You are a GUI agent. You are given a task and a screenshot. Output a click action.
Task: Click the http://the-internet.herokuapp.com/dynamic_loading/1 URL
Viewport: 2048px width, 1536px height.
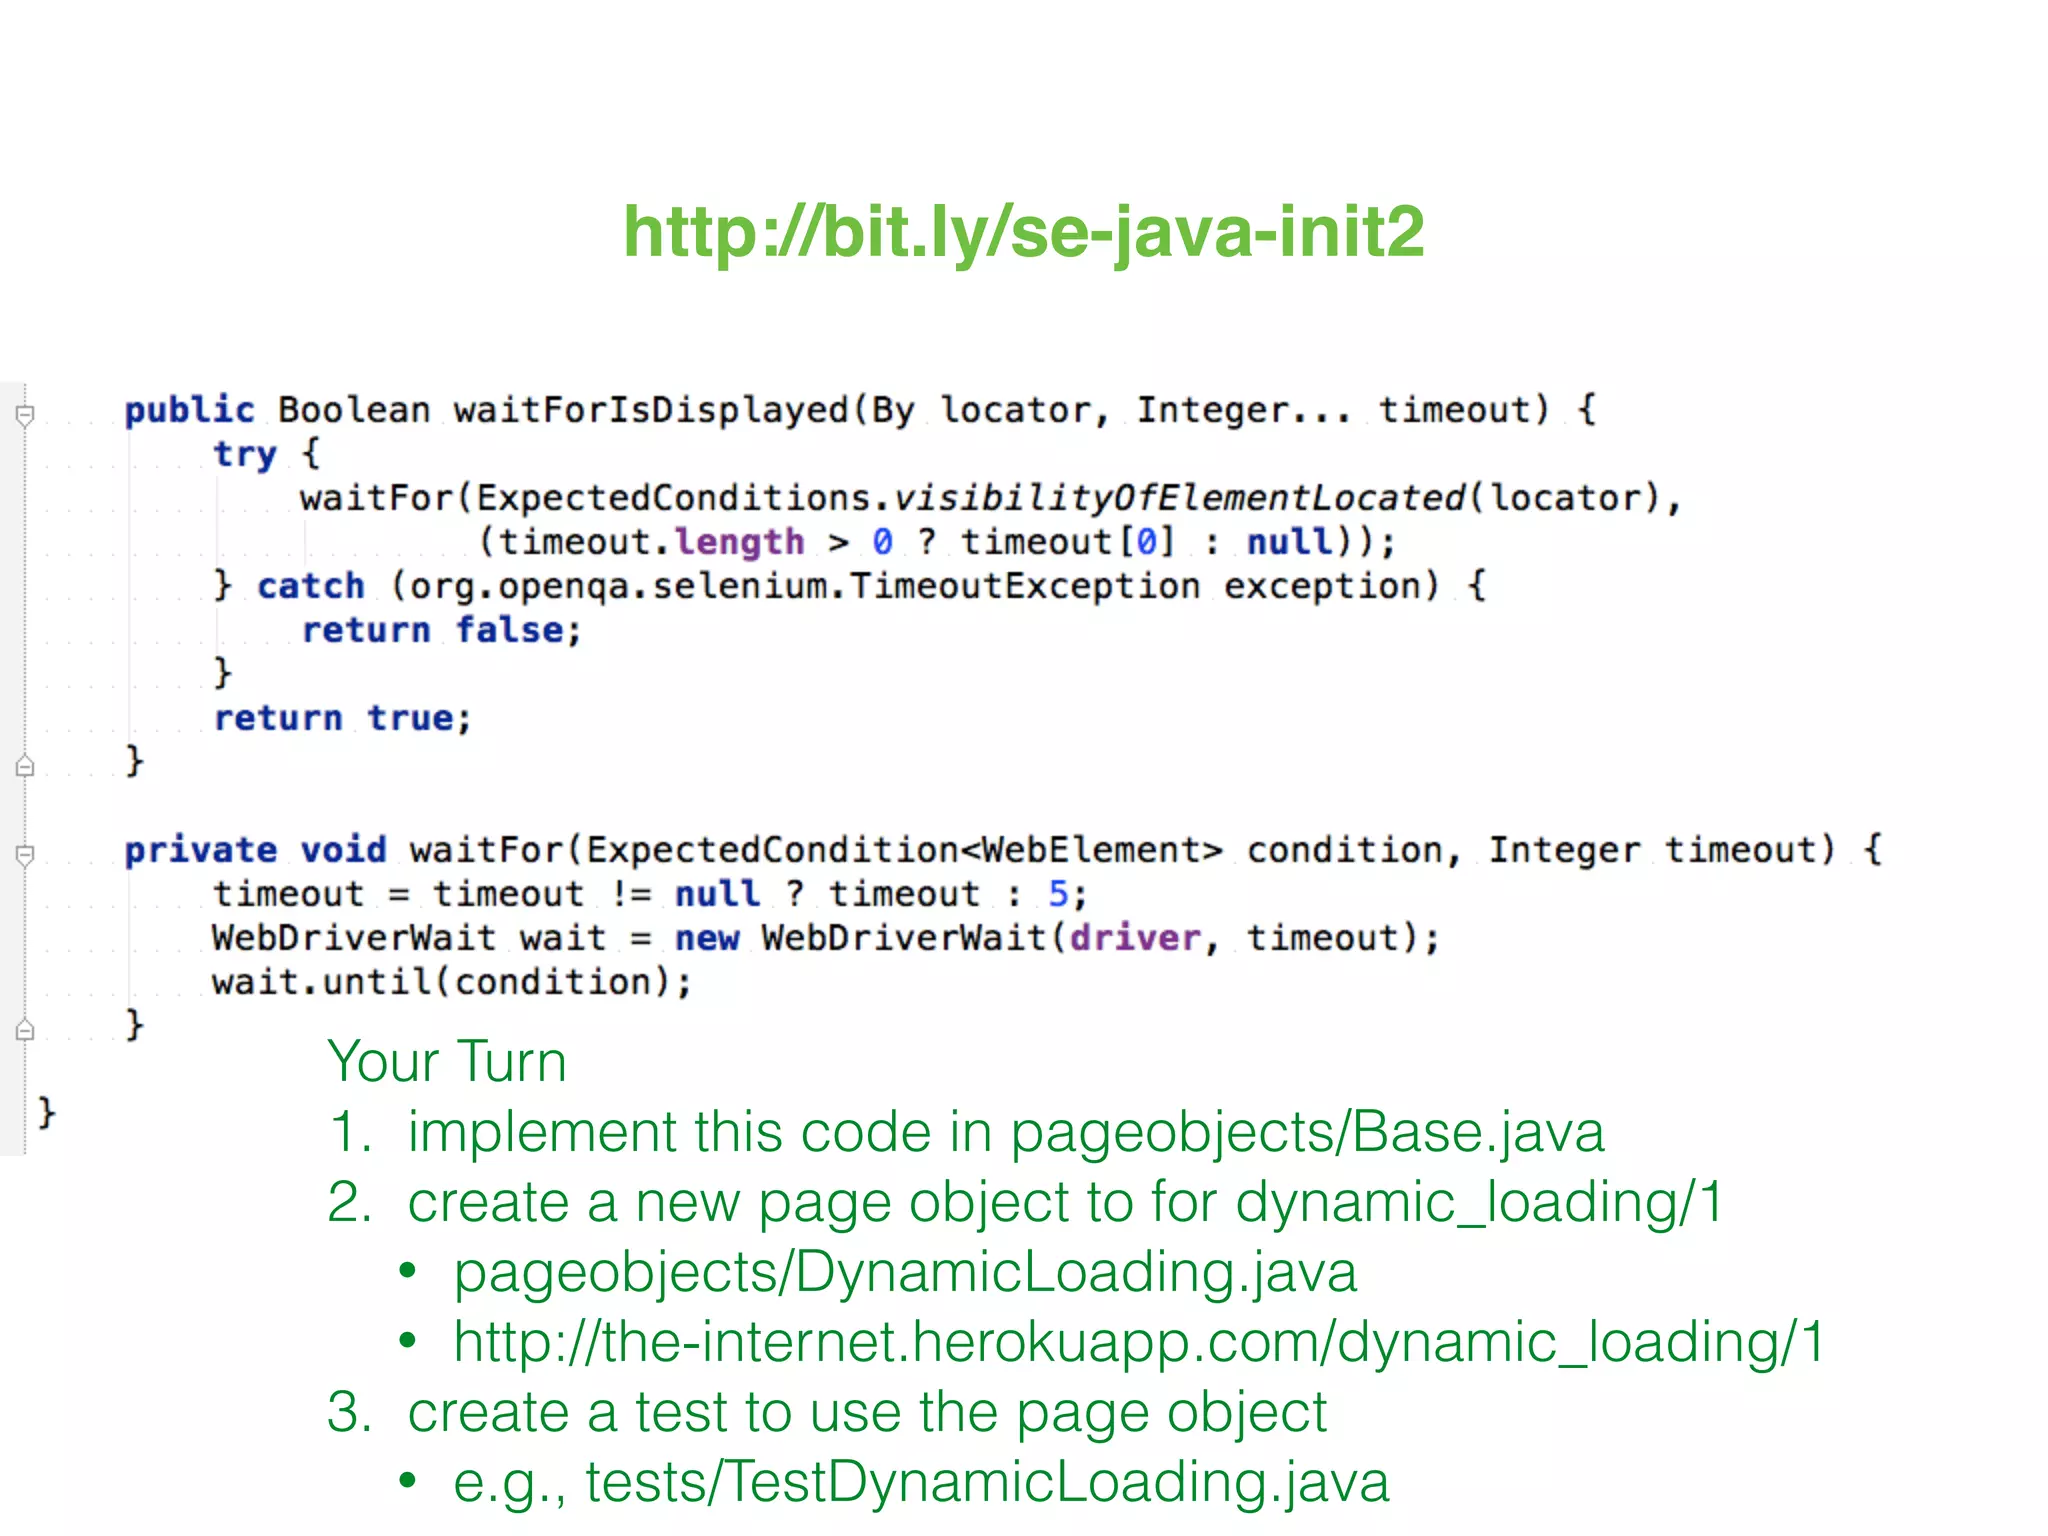click(1139, 1342)
